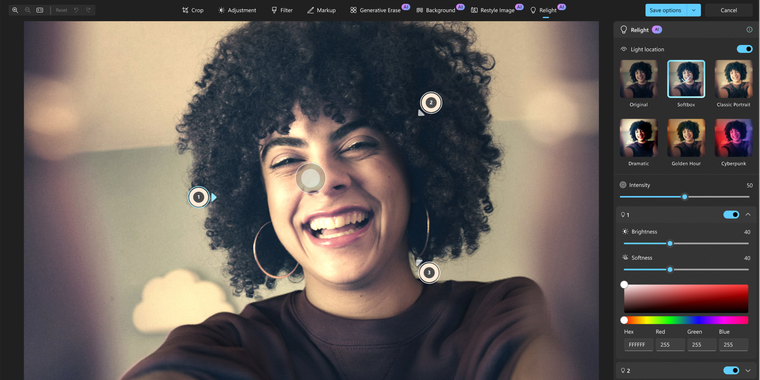Viewport: 760px width, 380px height.
Task: Click the Adjustment sun icon
Action: pyautogui.click(x=222, y=10)
